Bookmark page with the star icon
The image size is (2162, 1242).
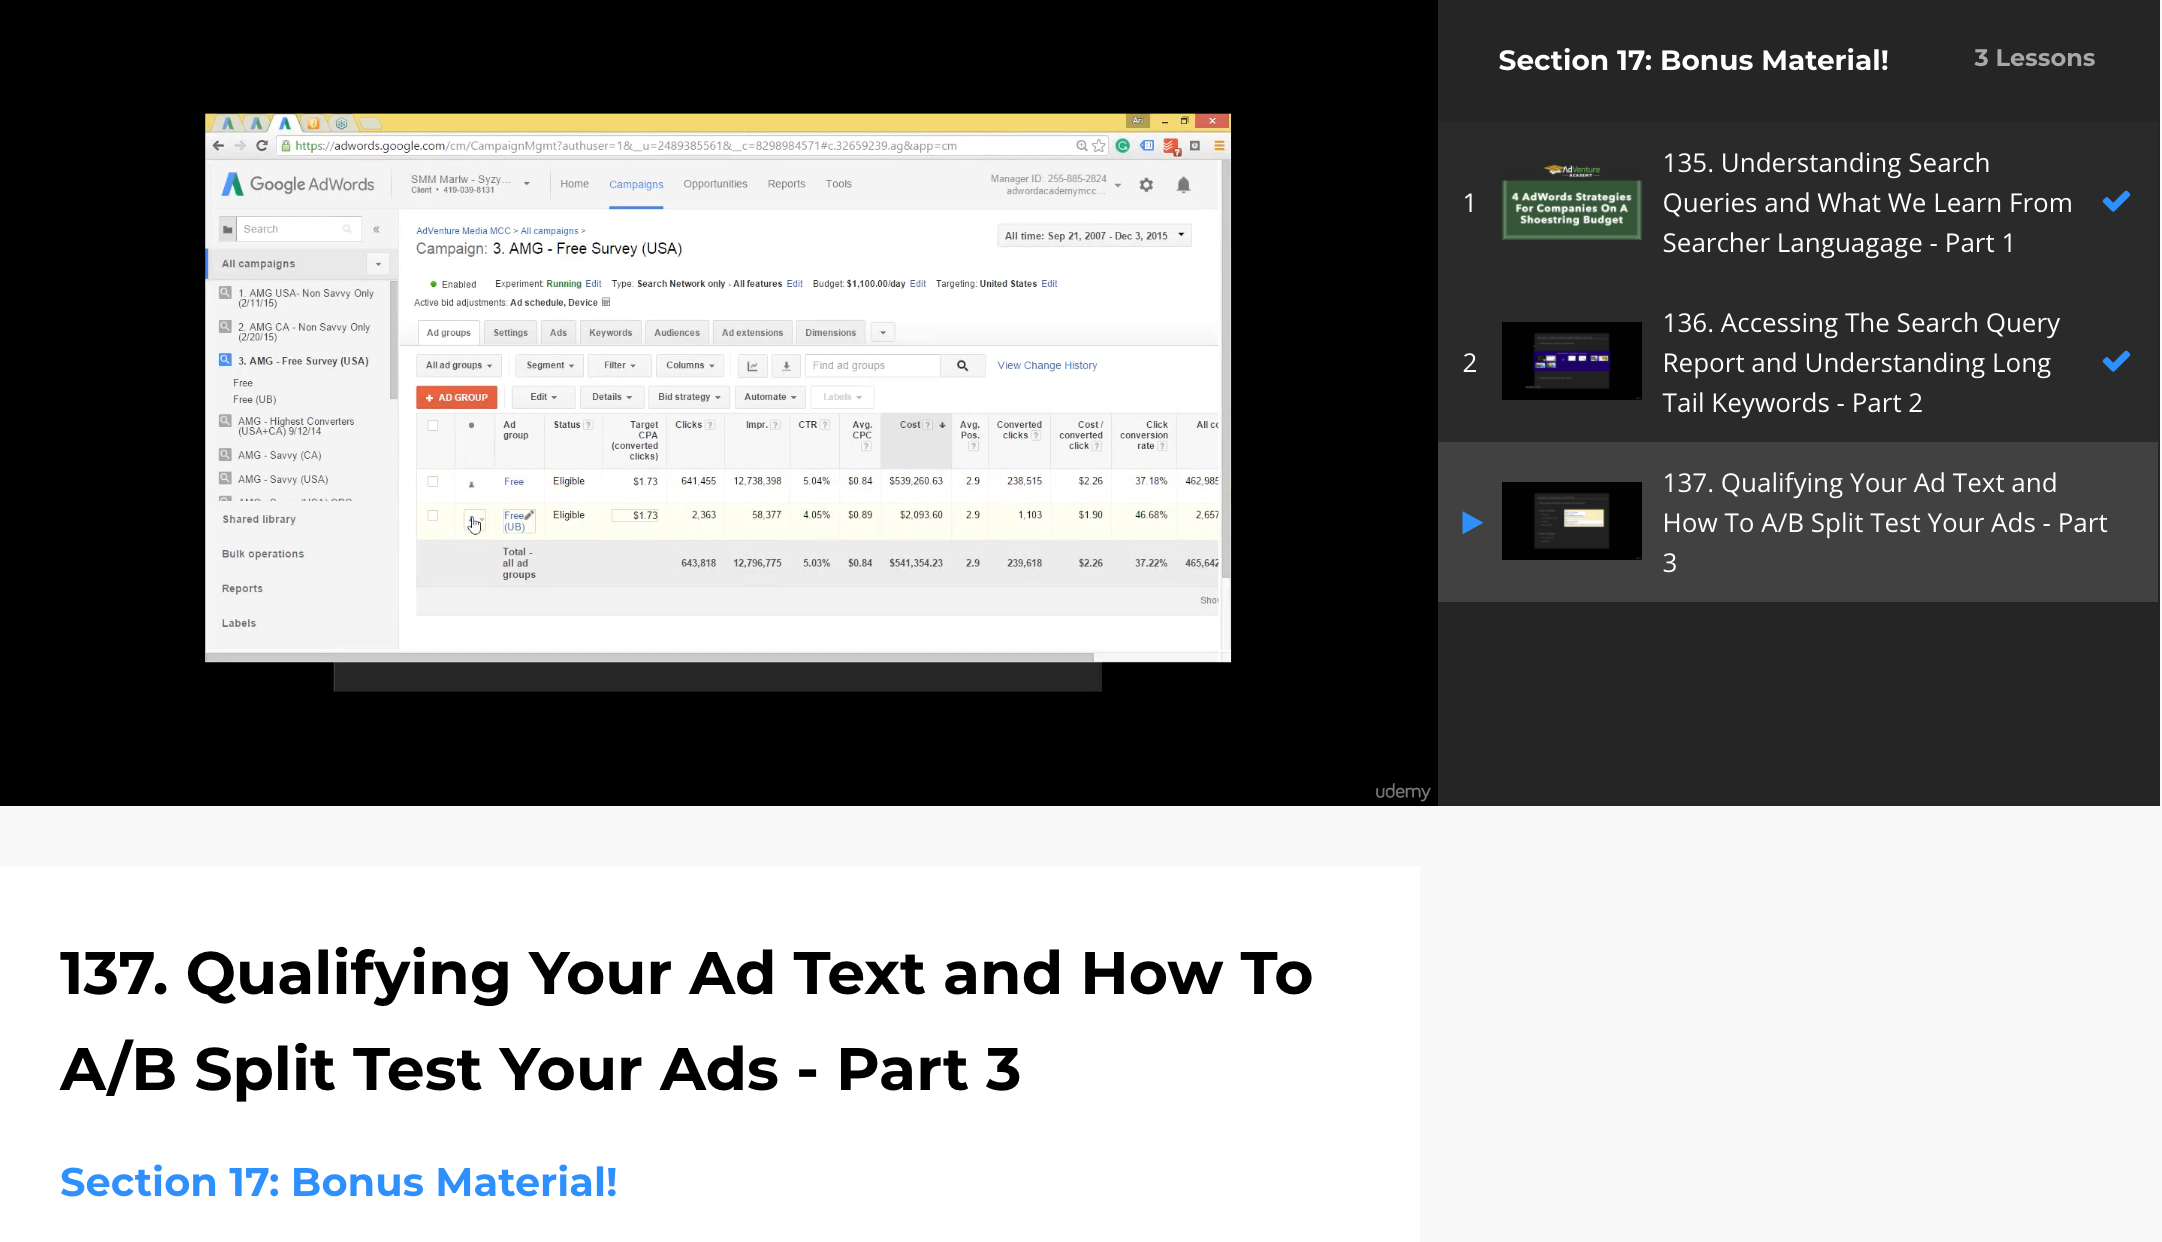1099,146
